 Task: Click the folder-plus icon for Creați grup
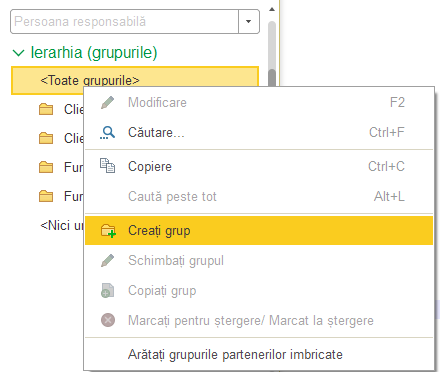coord(108,231)
